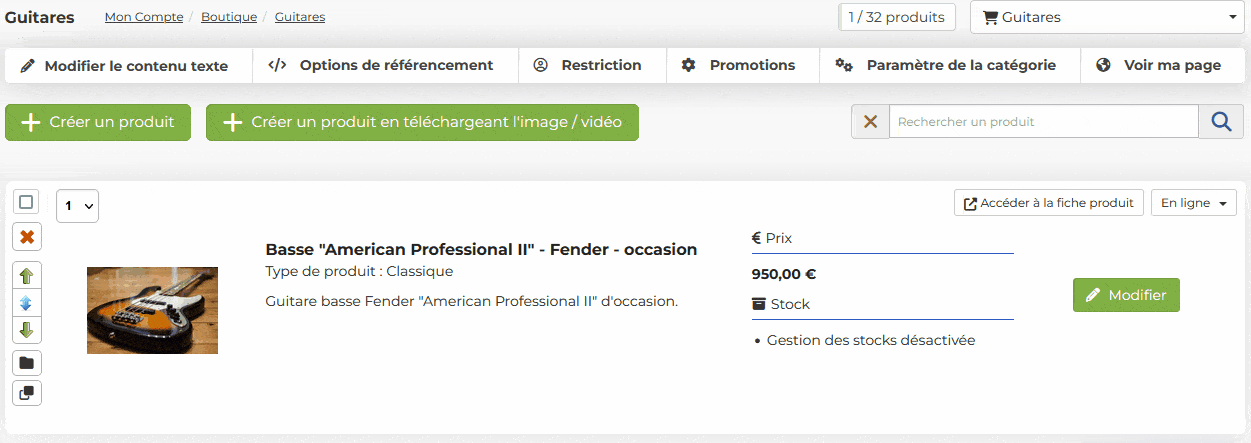Click the green Modifier button

[x=1126, y=295]
